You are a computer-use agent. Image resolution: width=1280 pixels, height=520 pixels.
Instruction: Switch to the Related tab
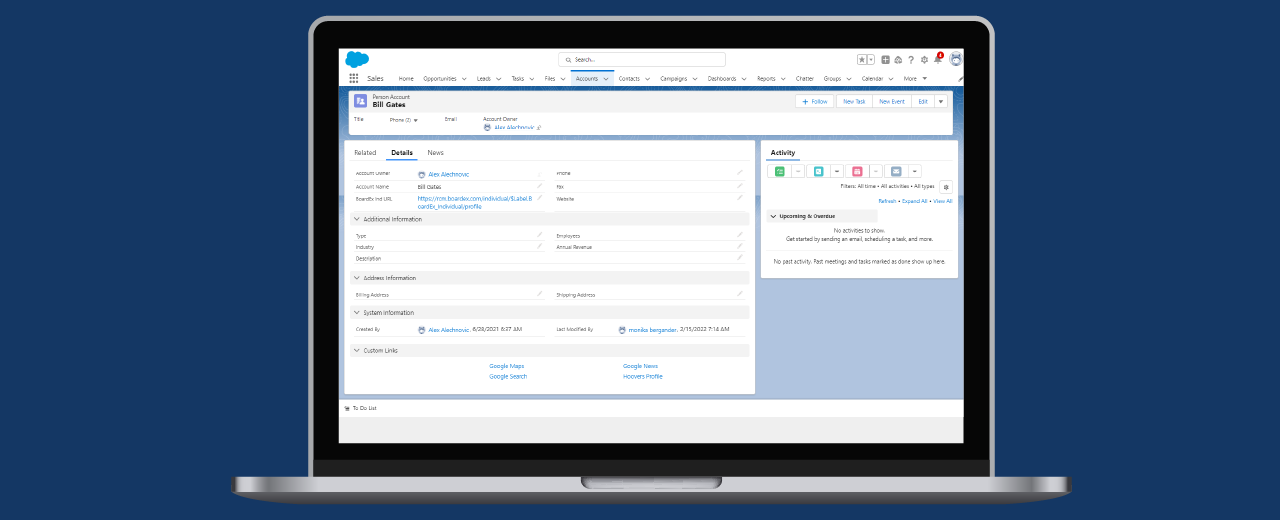365,153
